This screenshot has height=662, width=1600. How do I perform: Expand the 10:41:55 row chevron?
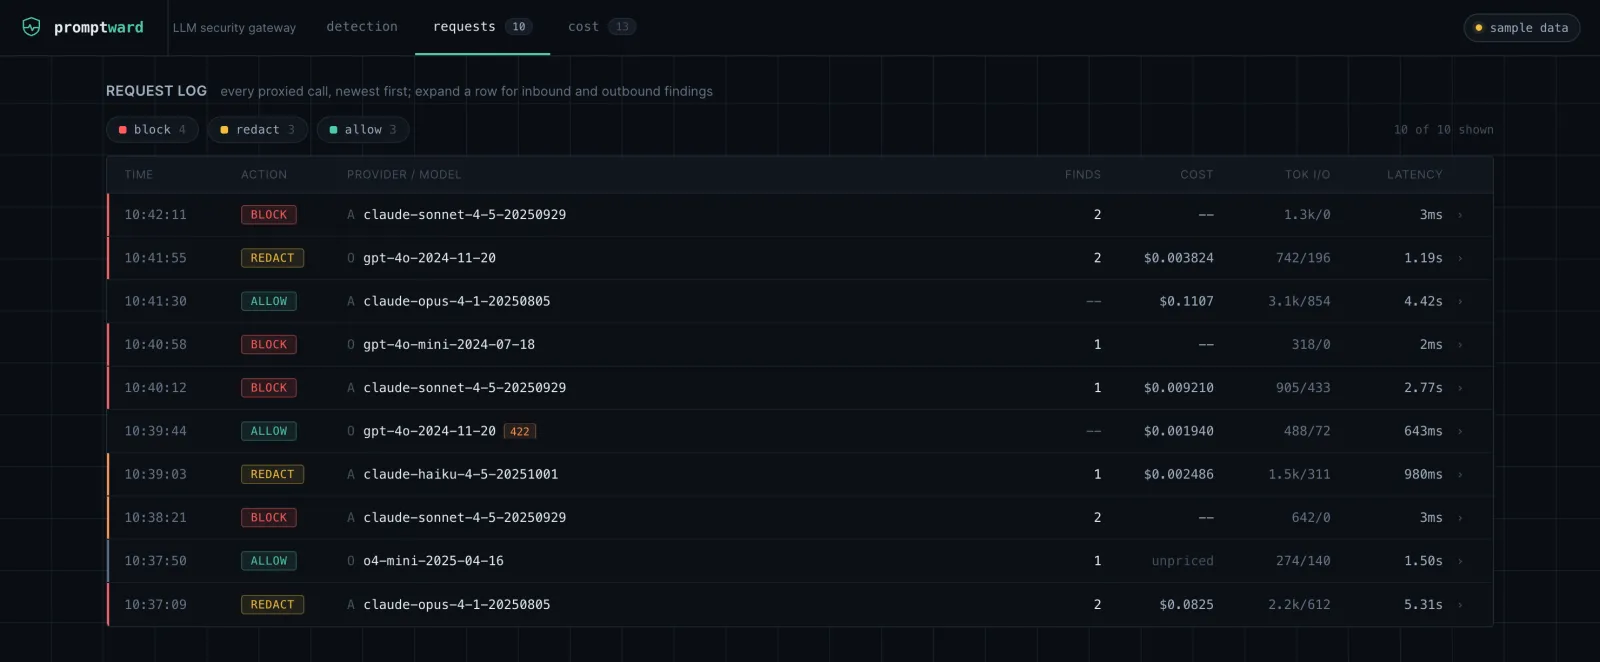(x=1460, y=258)
